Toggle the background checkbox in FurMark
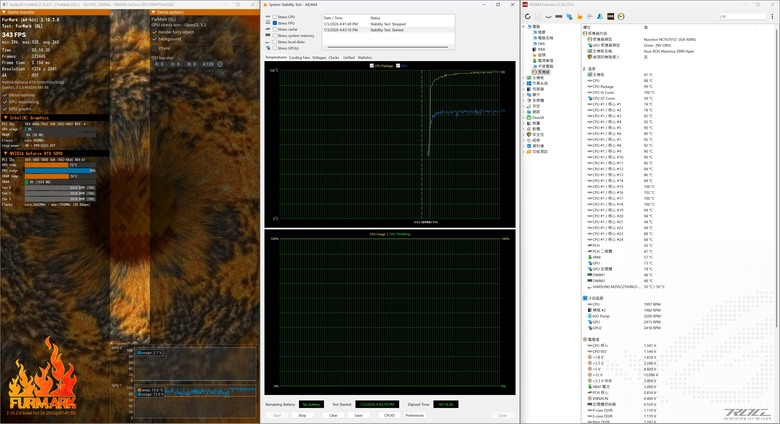 (x=154, y=39)
